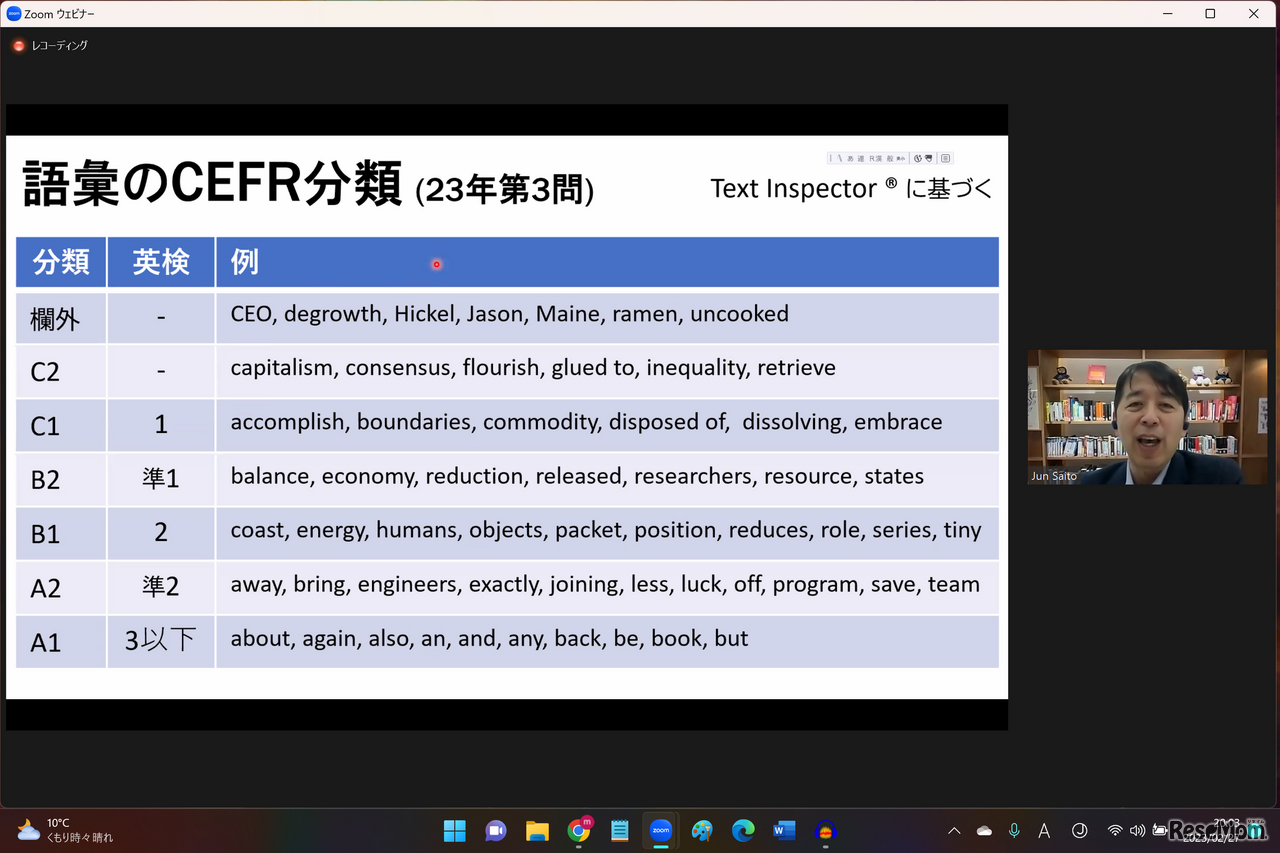Close the Zoom ウェビナー window
1280x853 pixels.
(1254, 14)
